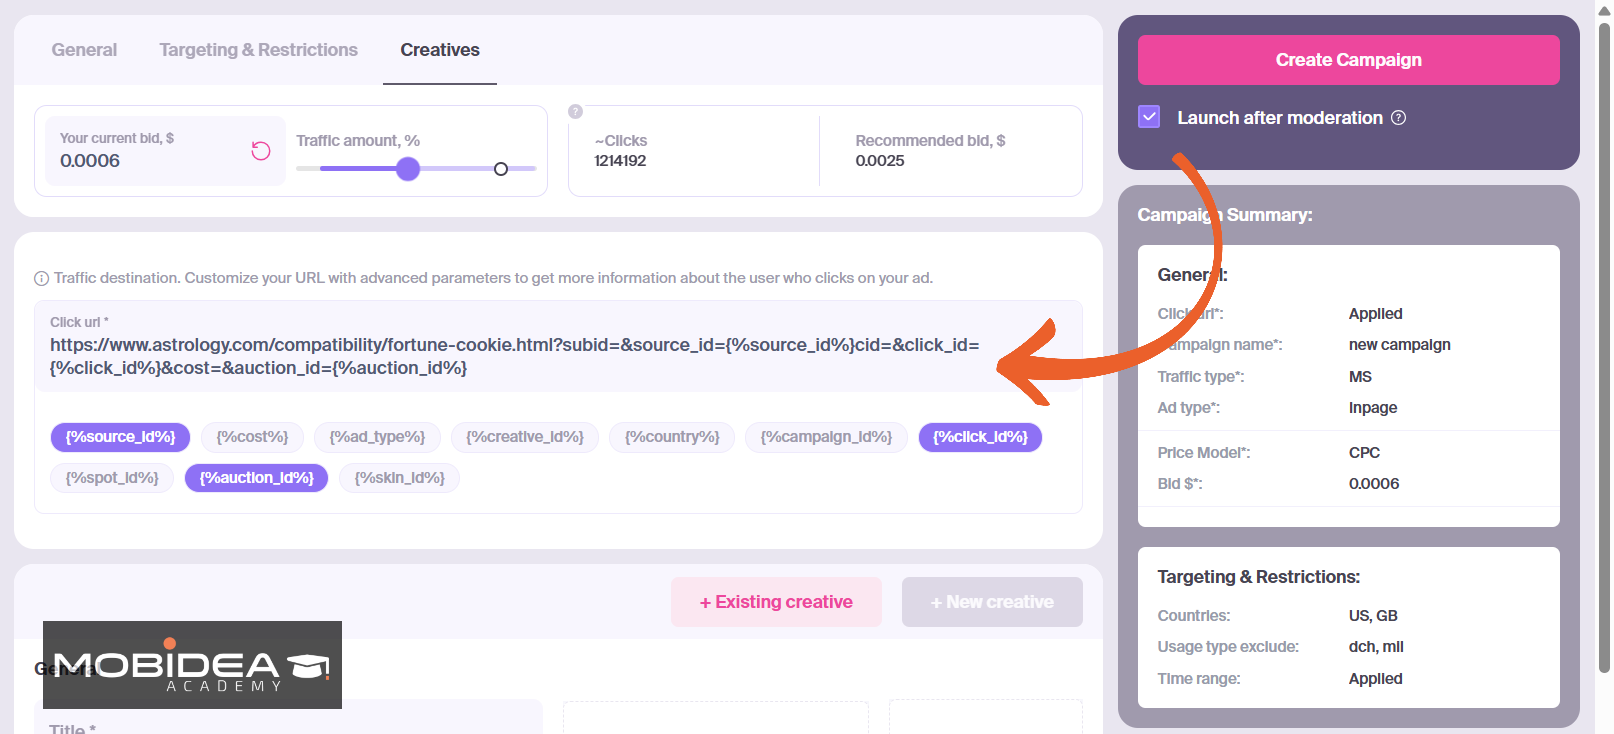Click the Mobidea Academy logo
The image size is (1614, 734).
[x=192, y=665]
